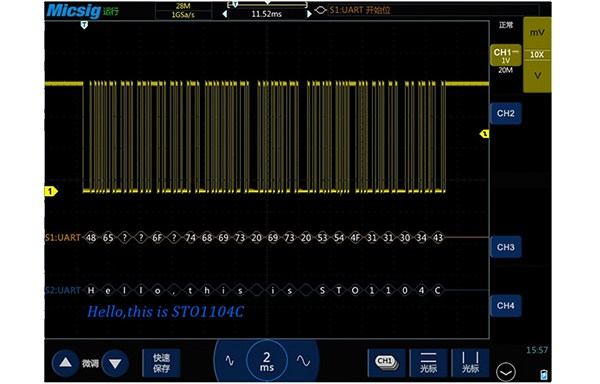The height and width of the screenshot is (384, 600).
Task: Shift trigger position right with the arrow
Action: (309, 14)
